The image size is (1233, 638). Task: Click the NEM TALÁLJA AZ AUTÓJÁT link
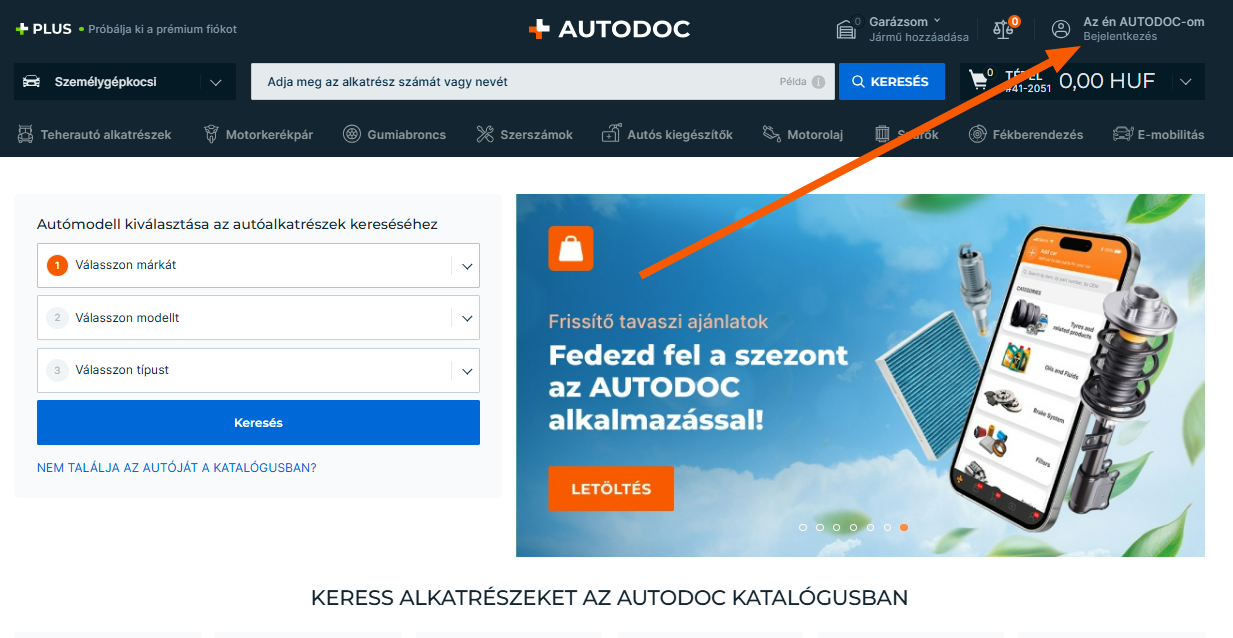click(x=177, y=467)
